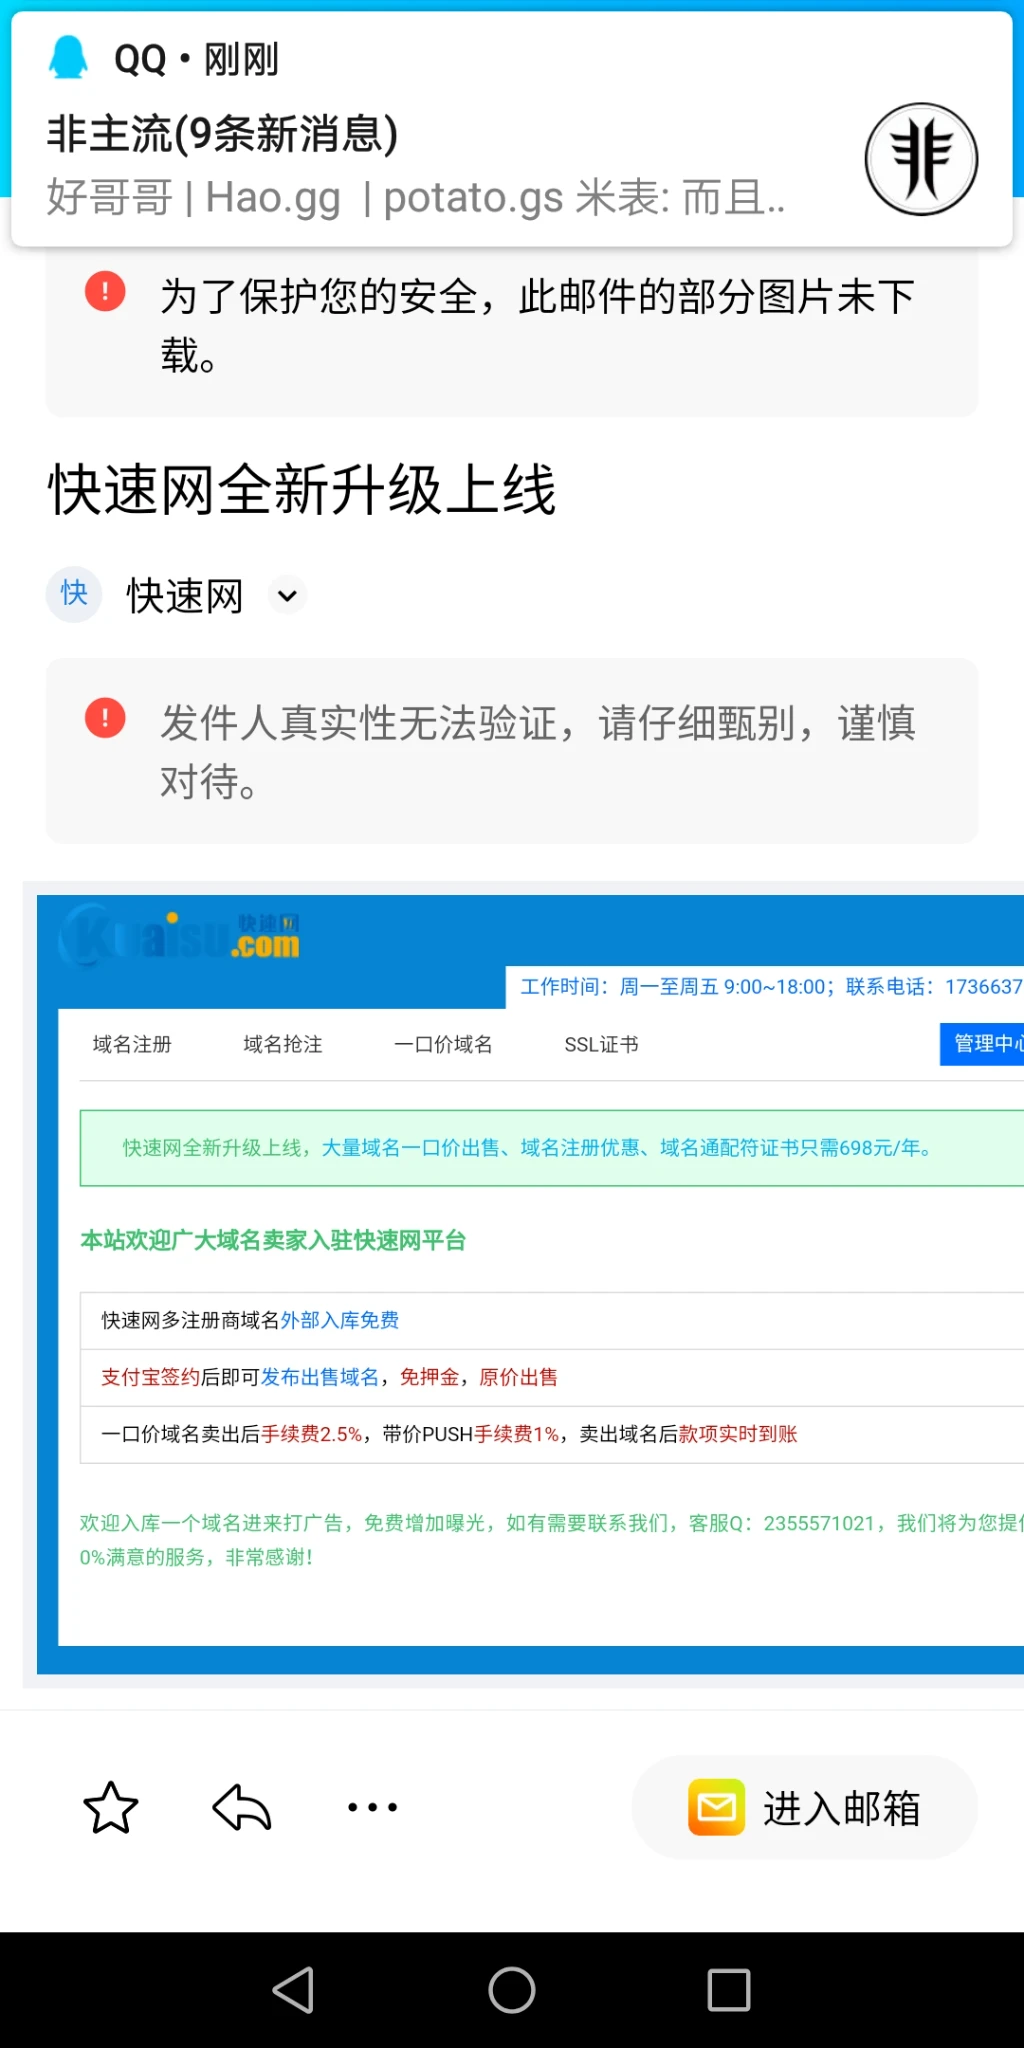Open recent apps with the square button
This screenshot has width=1024, height=2048.
point(728,1990)
